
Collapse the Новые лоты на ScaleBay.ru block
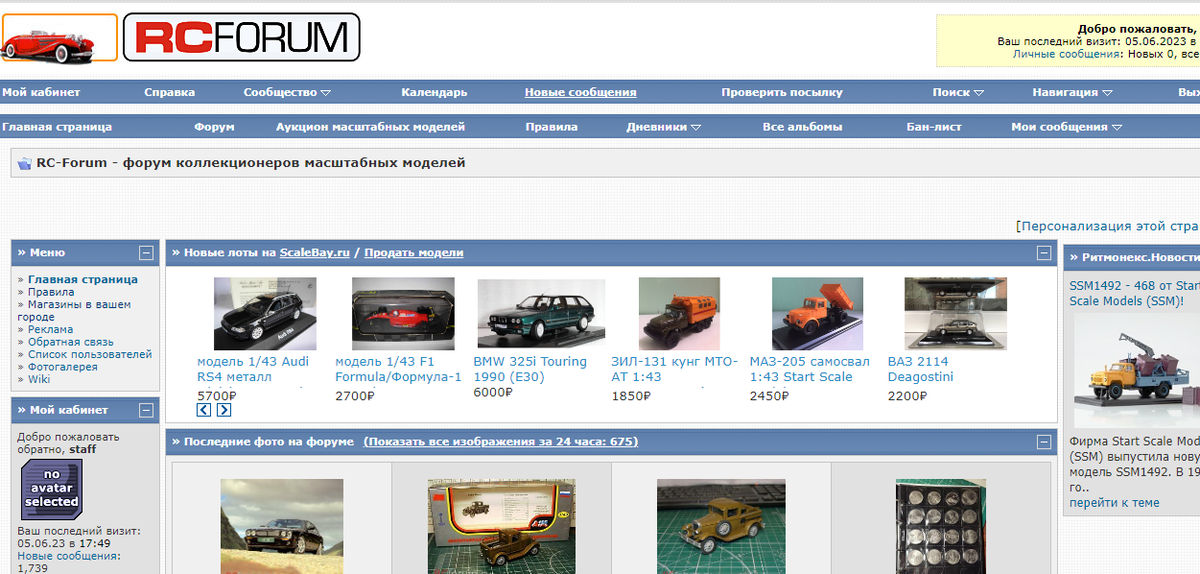[x=1044, y=253]
